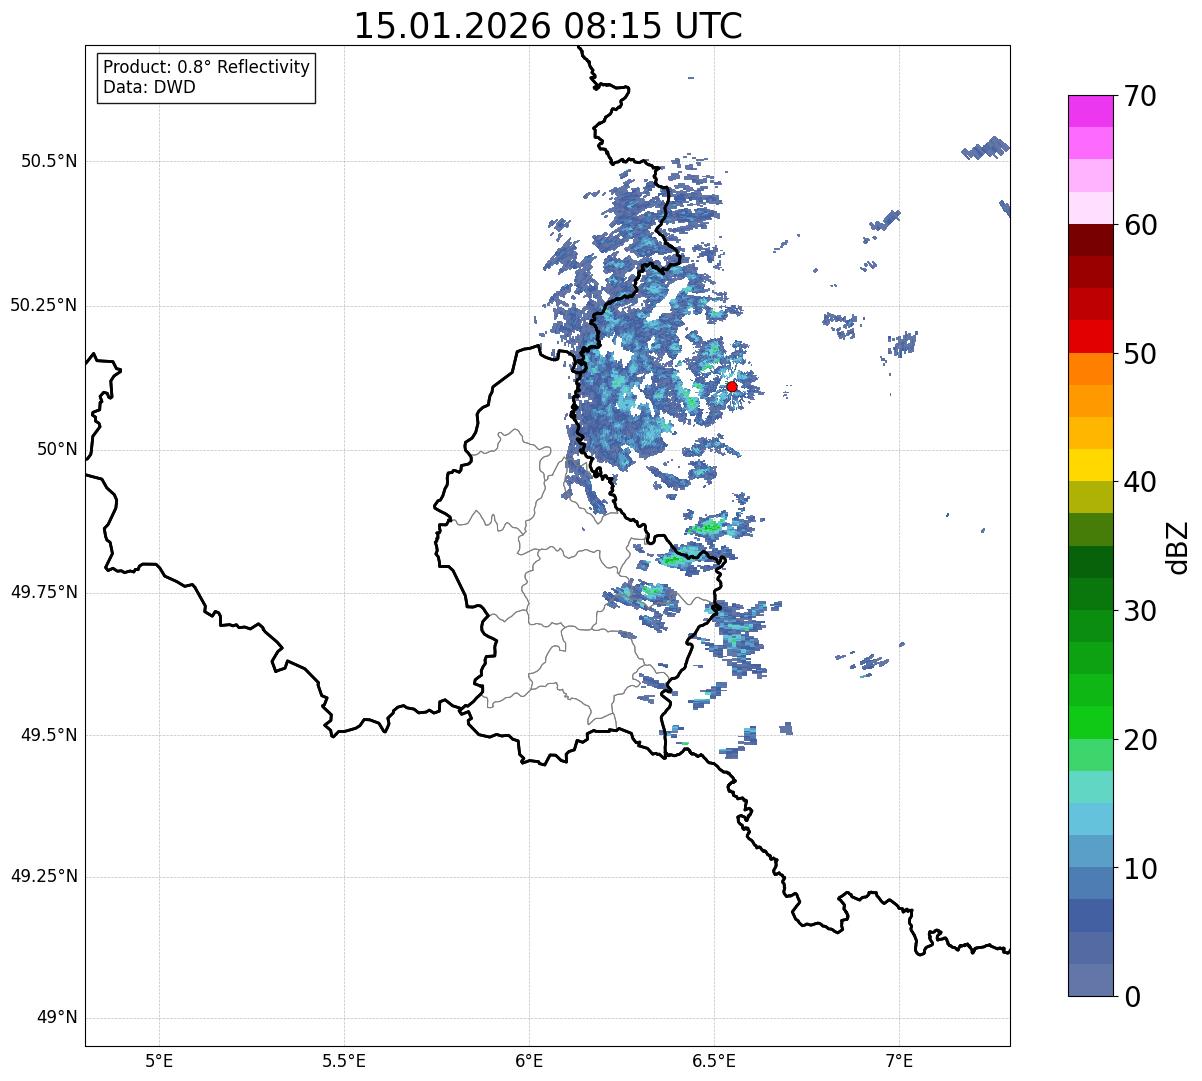Click the orange colorbar swatch below 50
The height and width of the screenshot is (1081, 1202).
pyautogui.click(x=1090, y=368)
